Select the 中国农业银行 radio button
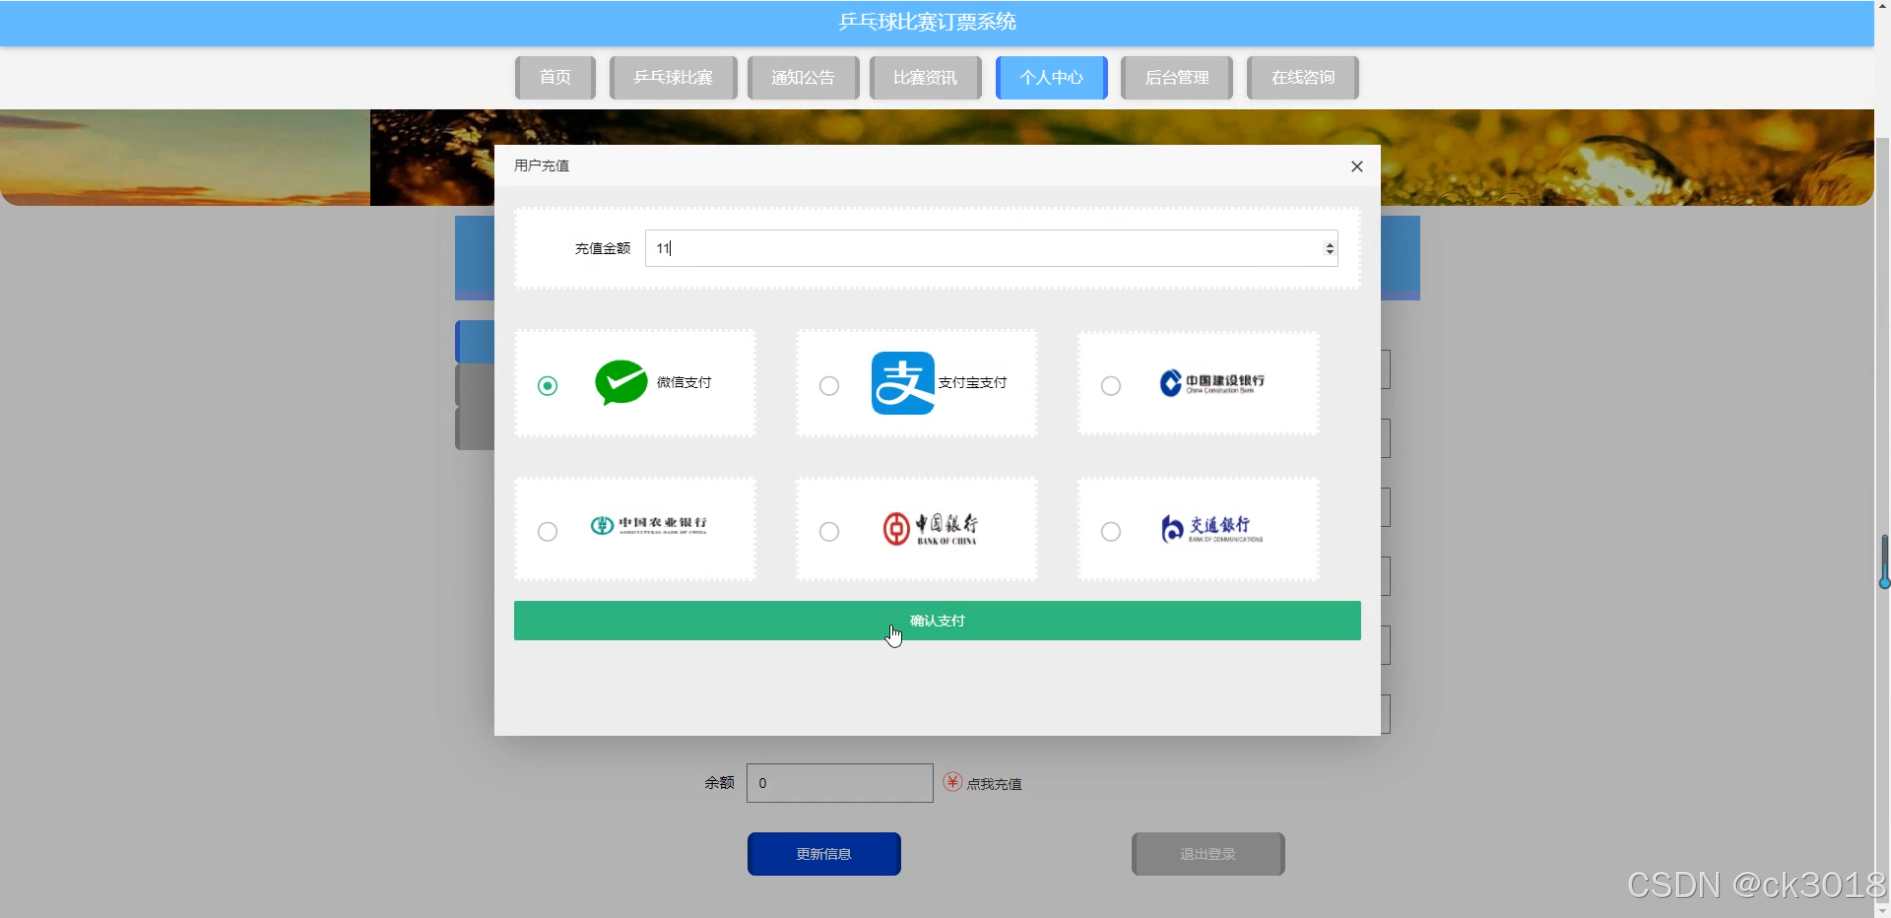The height and width of the screenshot is (918, 1891). coord(547,532)
